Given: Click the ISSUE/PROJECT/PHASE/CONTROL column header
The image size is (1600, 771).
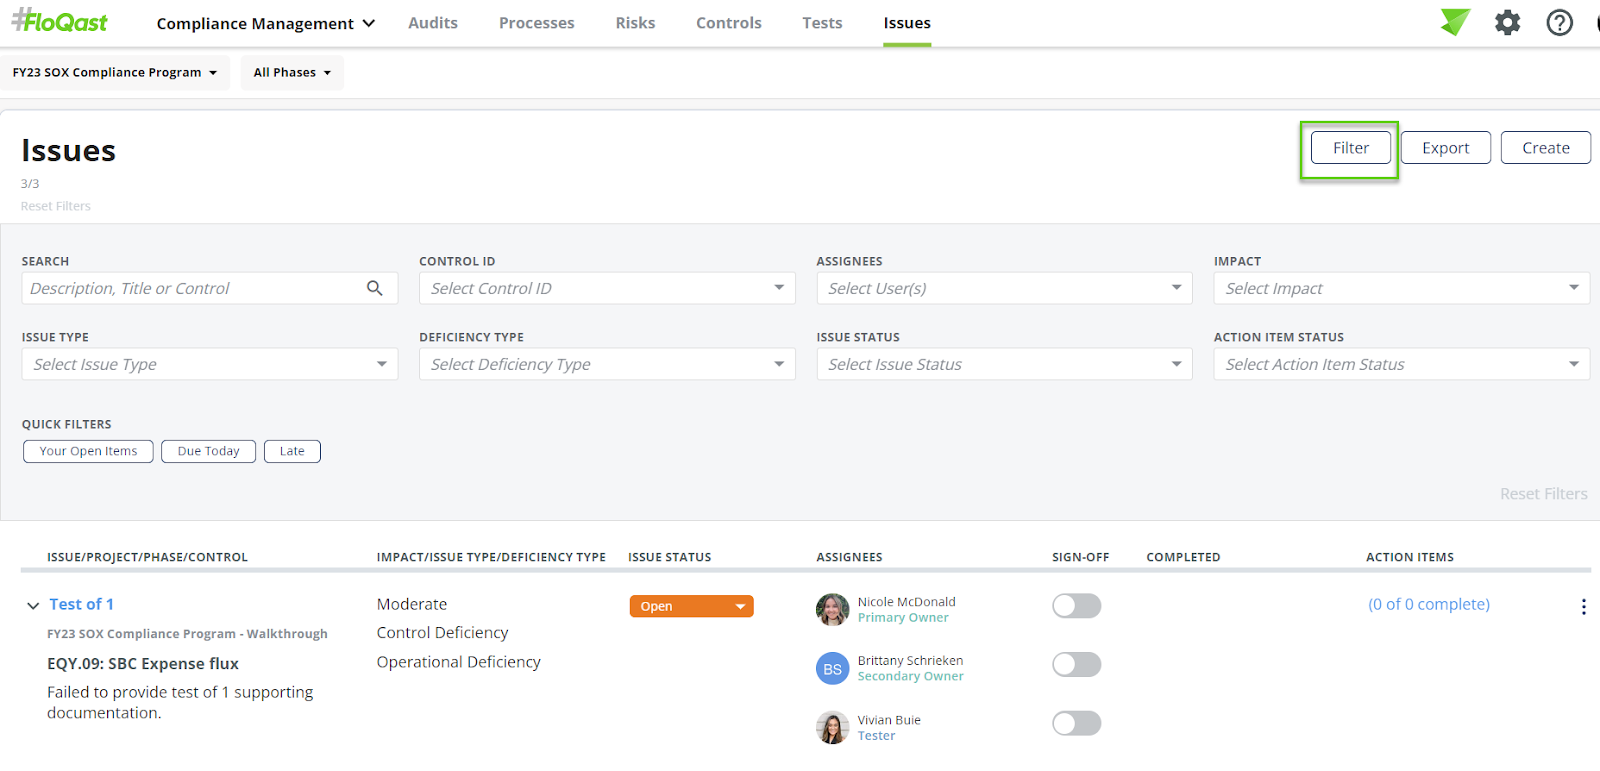Looking at the screenshot, I should (x=147, y=557).
